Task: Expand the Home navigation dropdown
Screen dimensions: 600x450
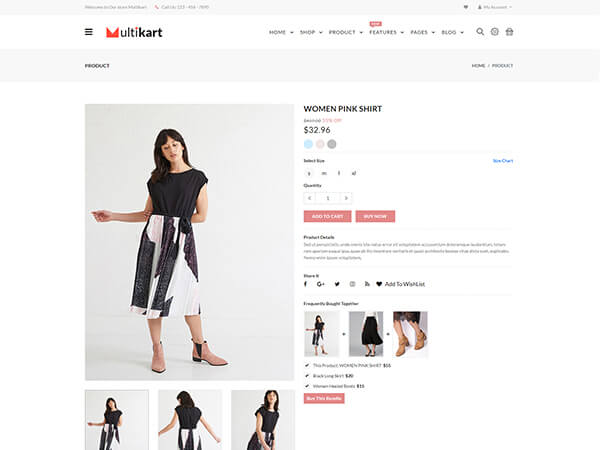Action: point(281,32)
